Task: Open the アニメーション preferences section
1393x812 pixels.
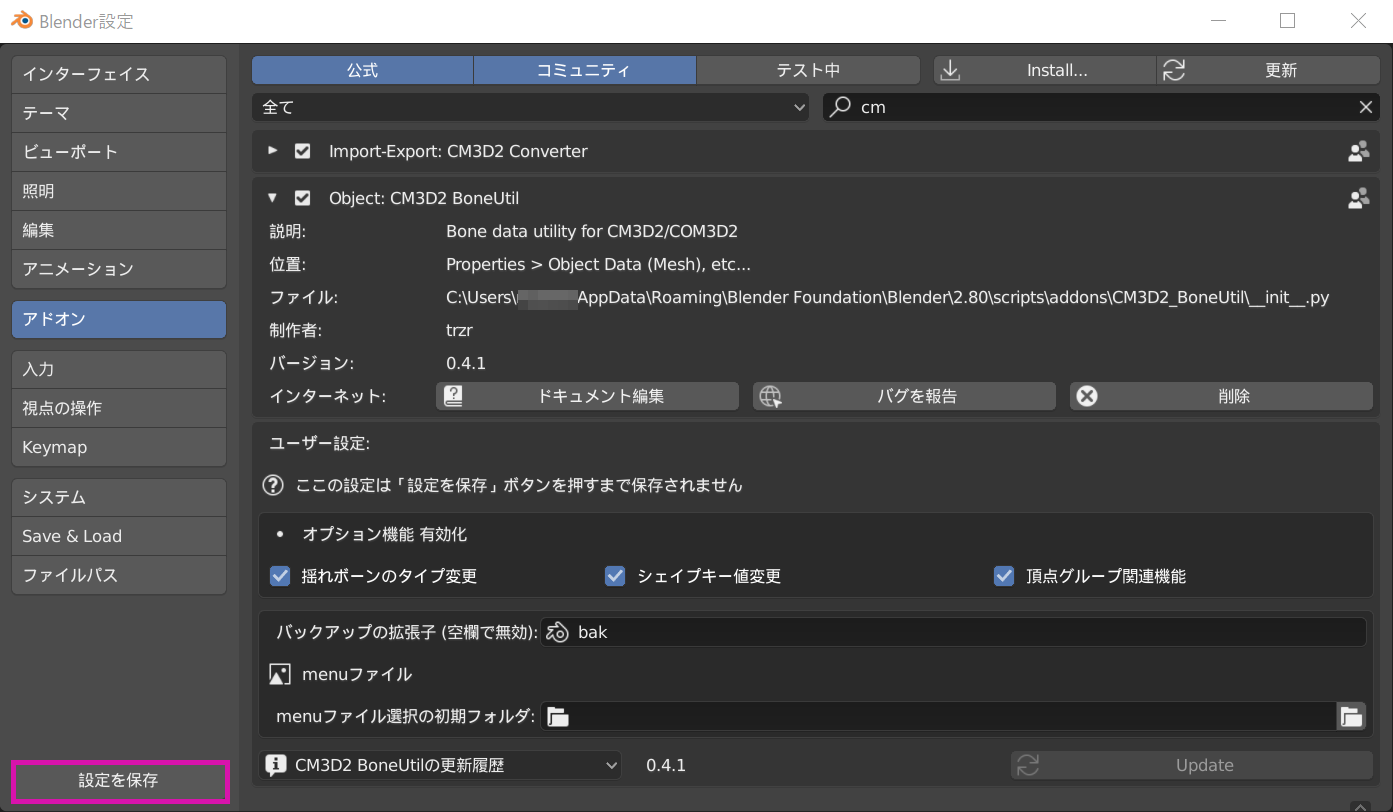Action: click(x=119, y=269)
